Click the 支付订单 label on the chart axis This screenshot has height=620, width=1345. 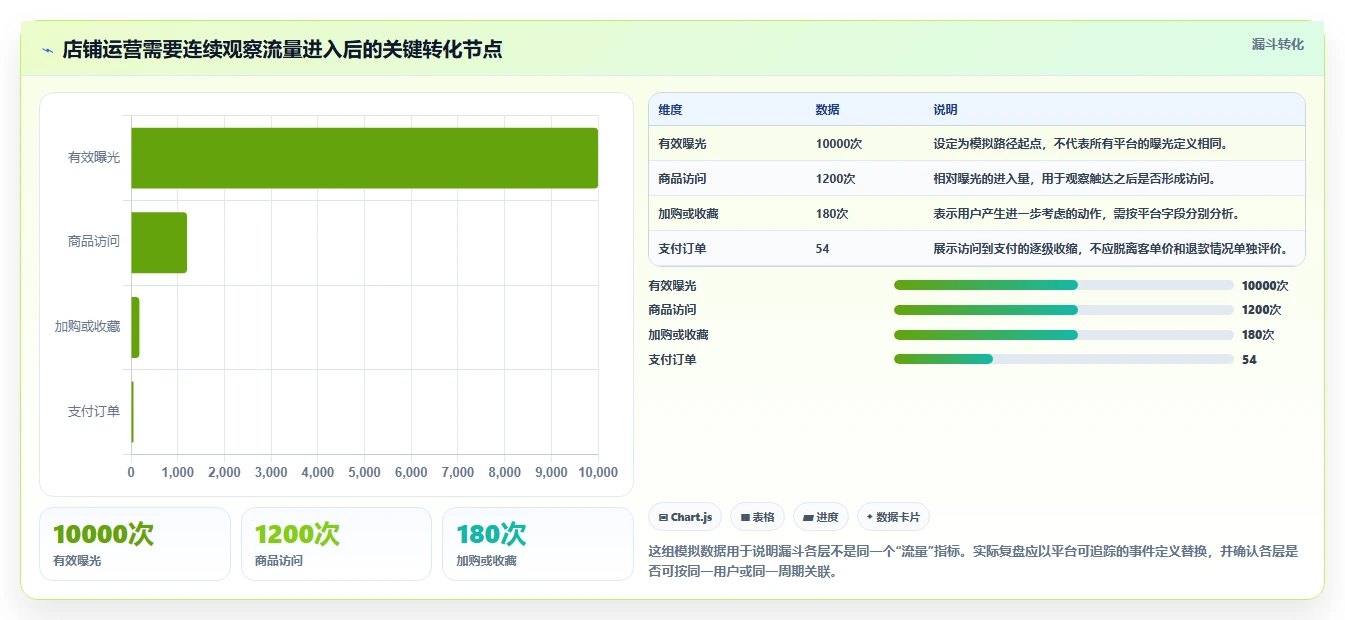(x=94, y=411)
